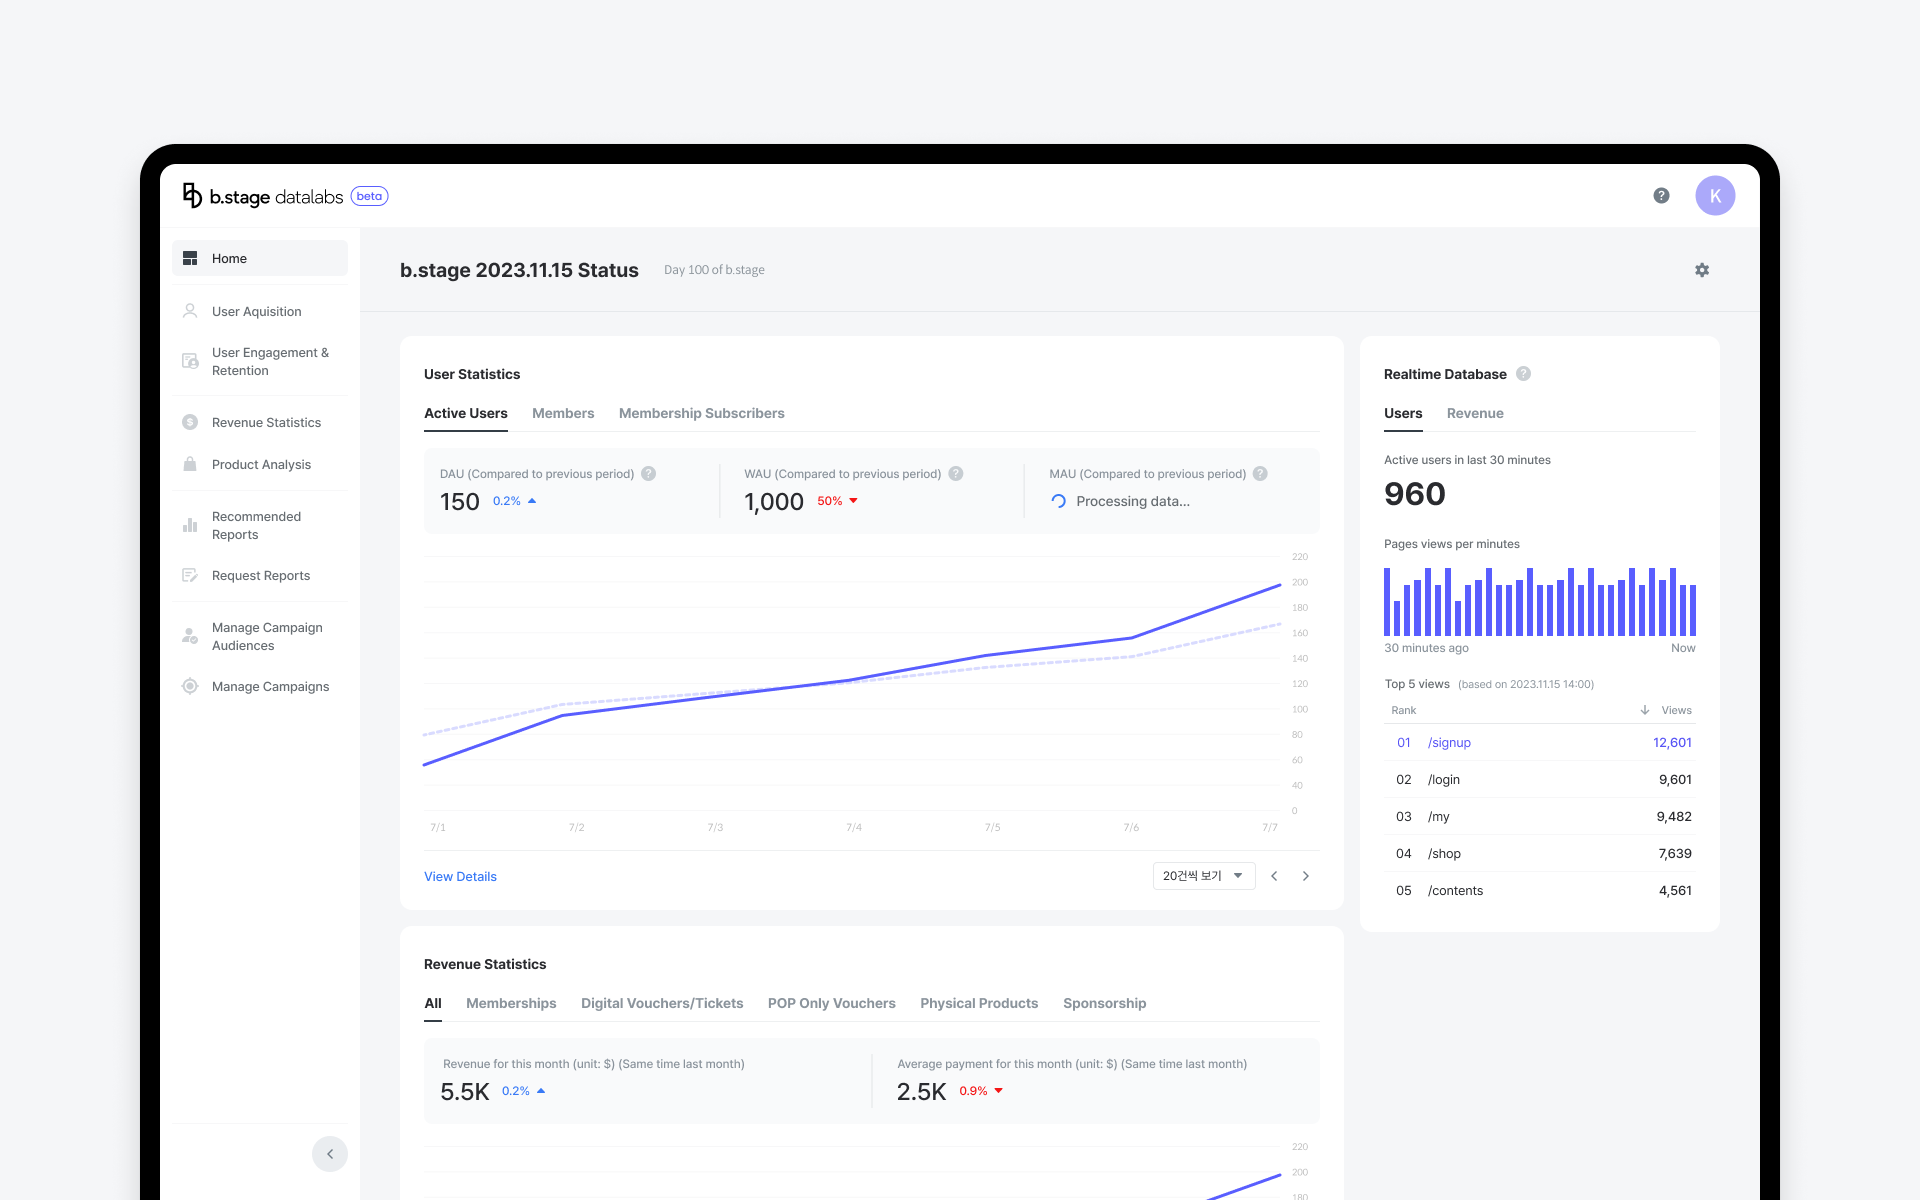Click the WAU info question mark icon
Viewport: 1920px width, 1200px height.
point(956,474)
